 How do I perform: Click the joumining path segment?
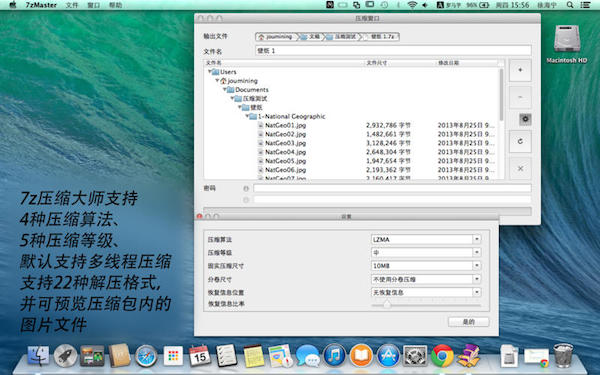[x=276, y=37]
